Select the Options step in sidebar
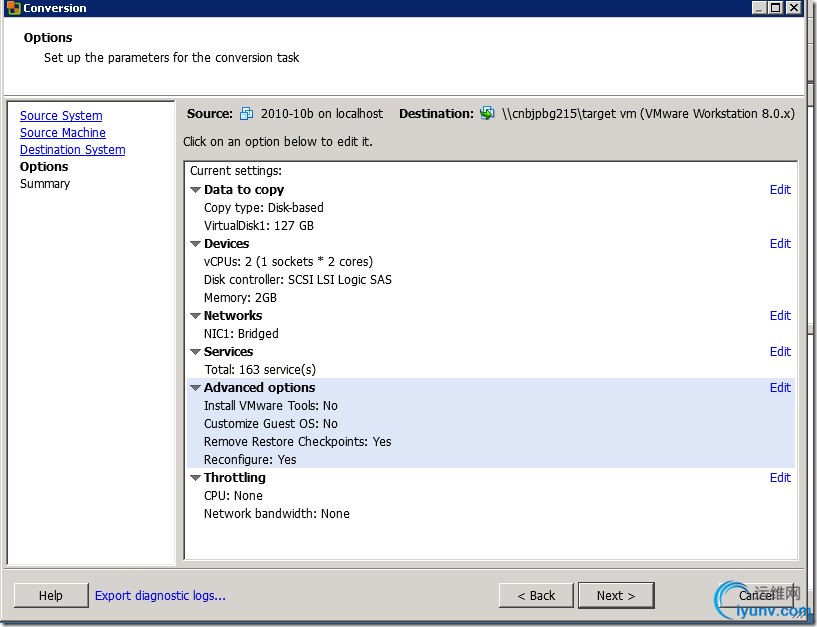This screenshot has height=627, width=817. point(44,167)
